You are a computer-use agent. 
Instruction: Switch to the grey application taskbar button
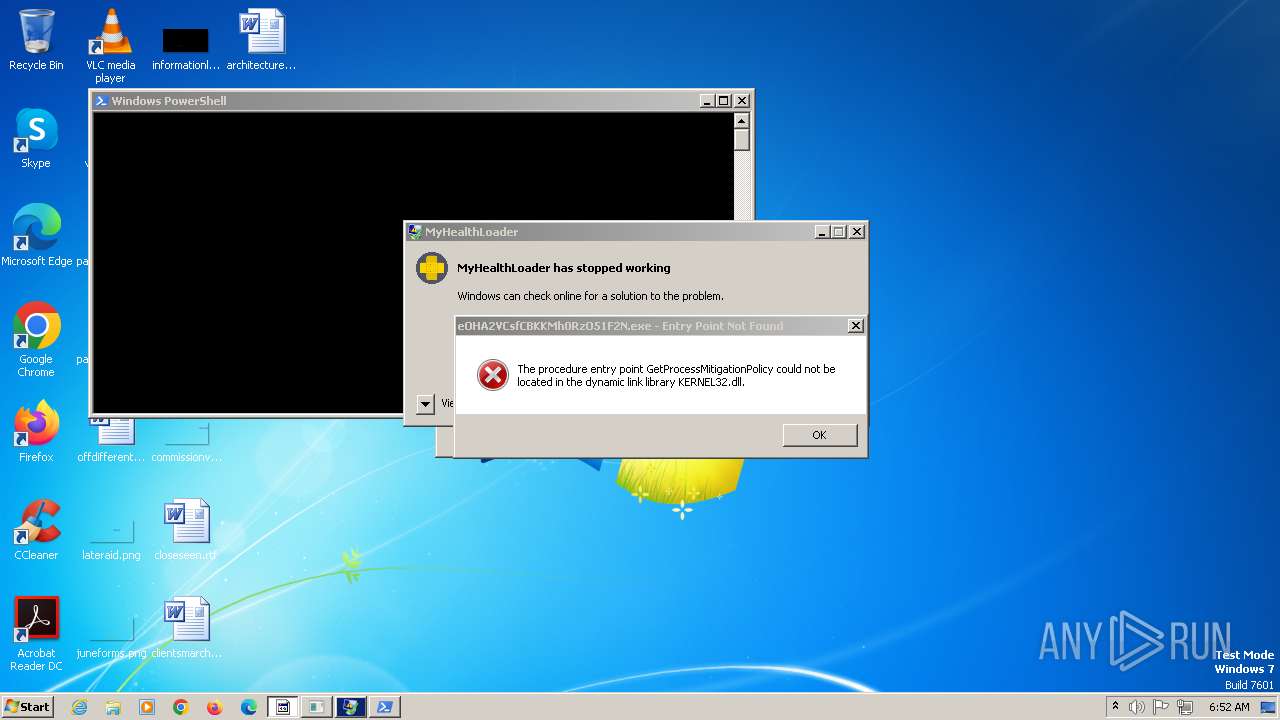tap(317, 707)
